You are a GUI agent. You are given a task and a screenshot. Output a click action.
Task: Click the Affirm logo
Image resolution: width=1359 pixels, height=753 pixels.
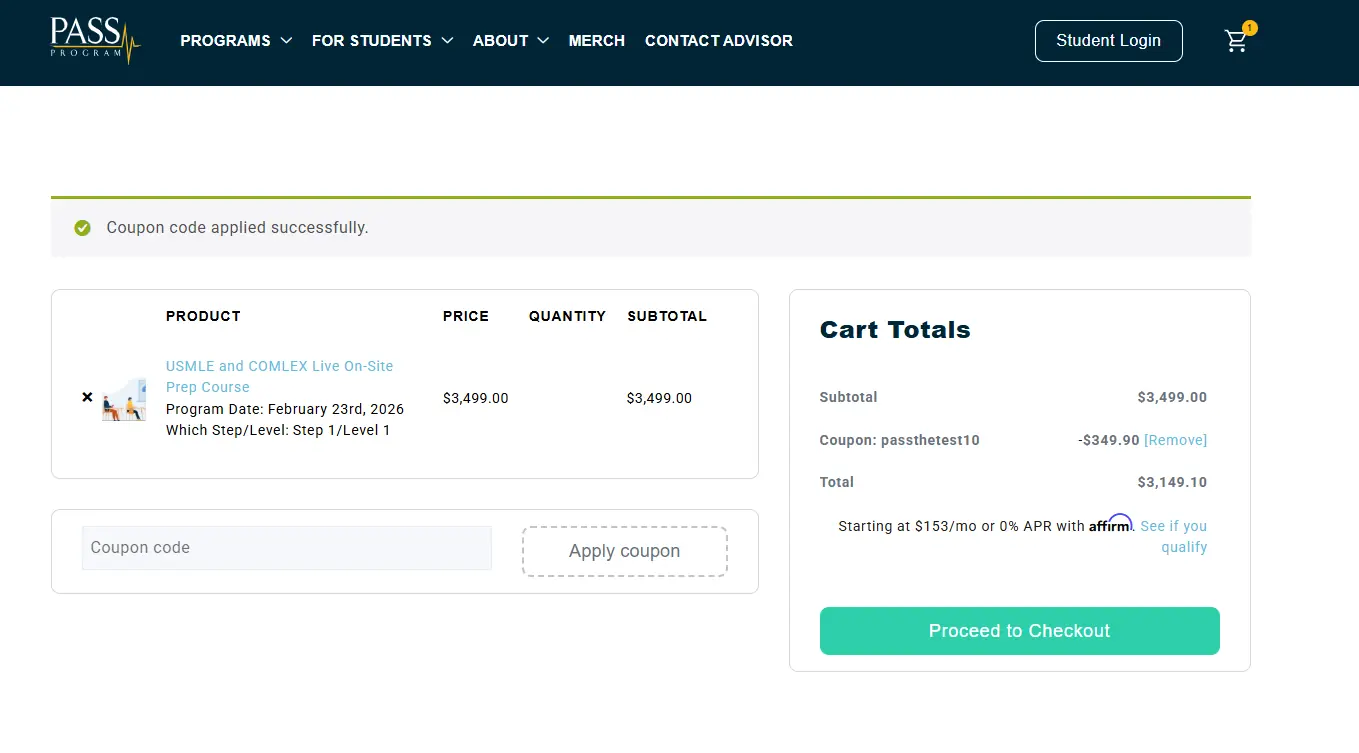coord(1110,525)
